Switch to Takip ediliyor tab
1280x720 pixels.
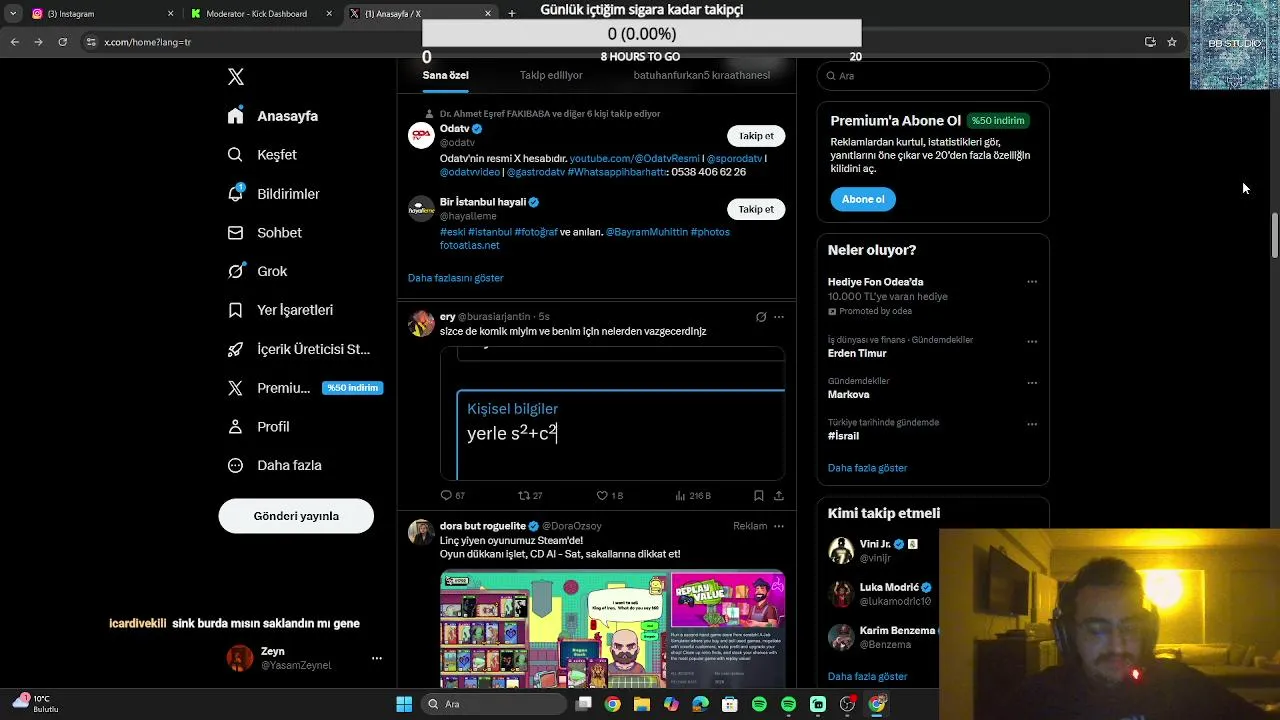(x=551, y=75)
